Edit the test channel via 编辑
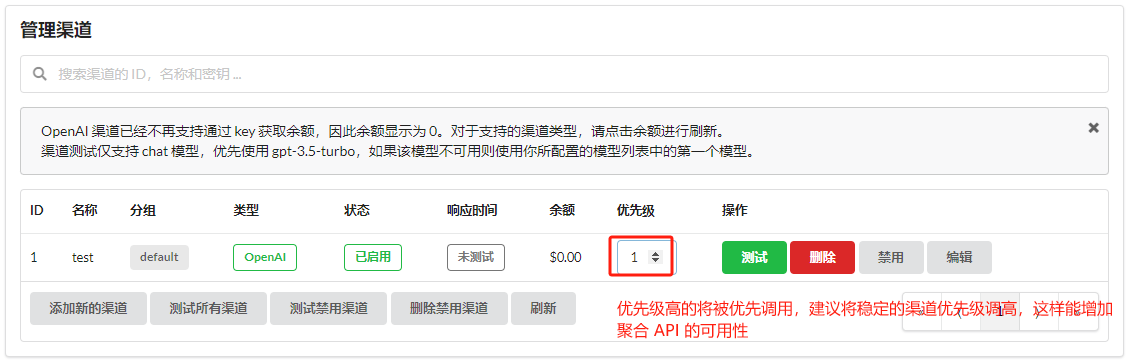Image resolution: width=1129 pixels, height=364 pixels. [x=958, y=258]
